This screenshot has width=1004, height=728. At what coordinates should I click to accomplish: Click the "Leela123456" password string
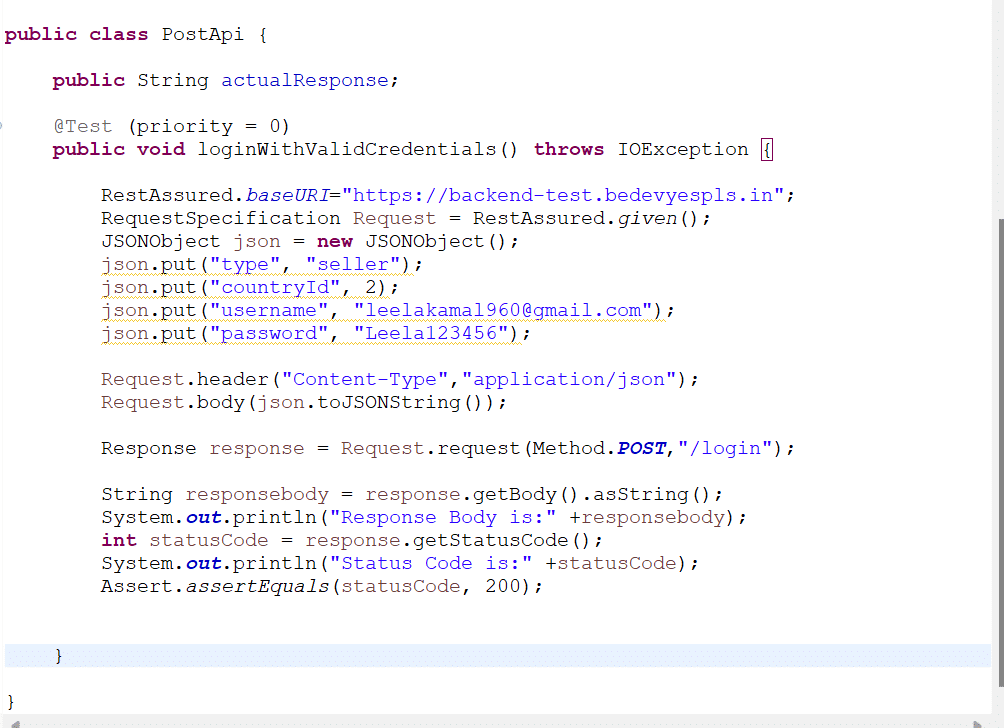pyautogui.click(x=431, y=334)
